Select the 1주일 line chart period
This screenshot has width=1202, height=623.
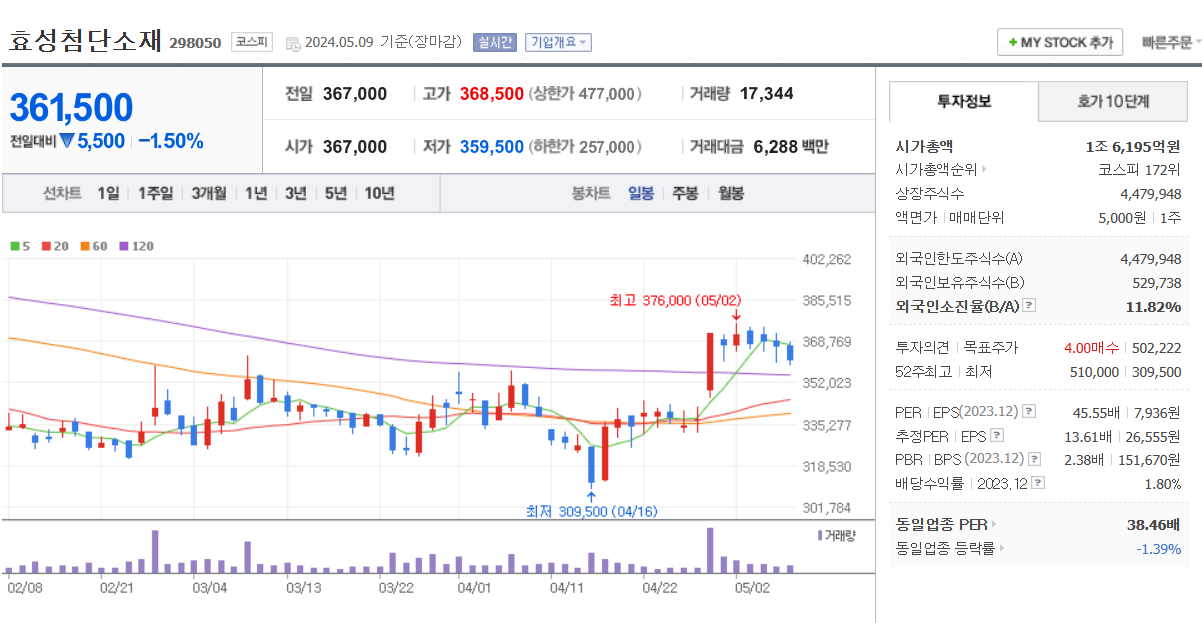pyautogui.click(x=155, y=193)
